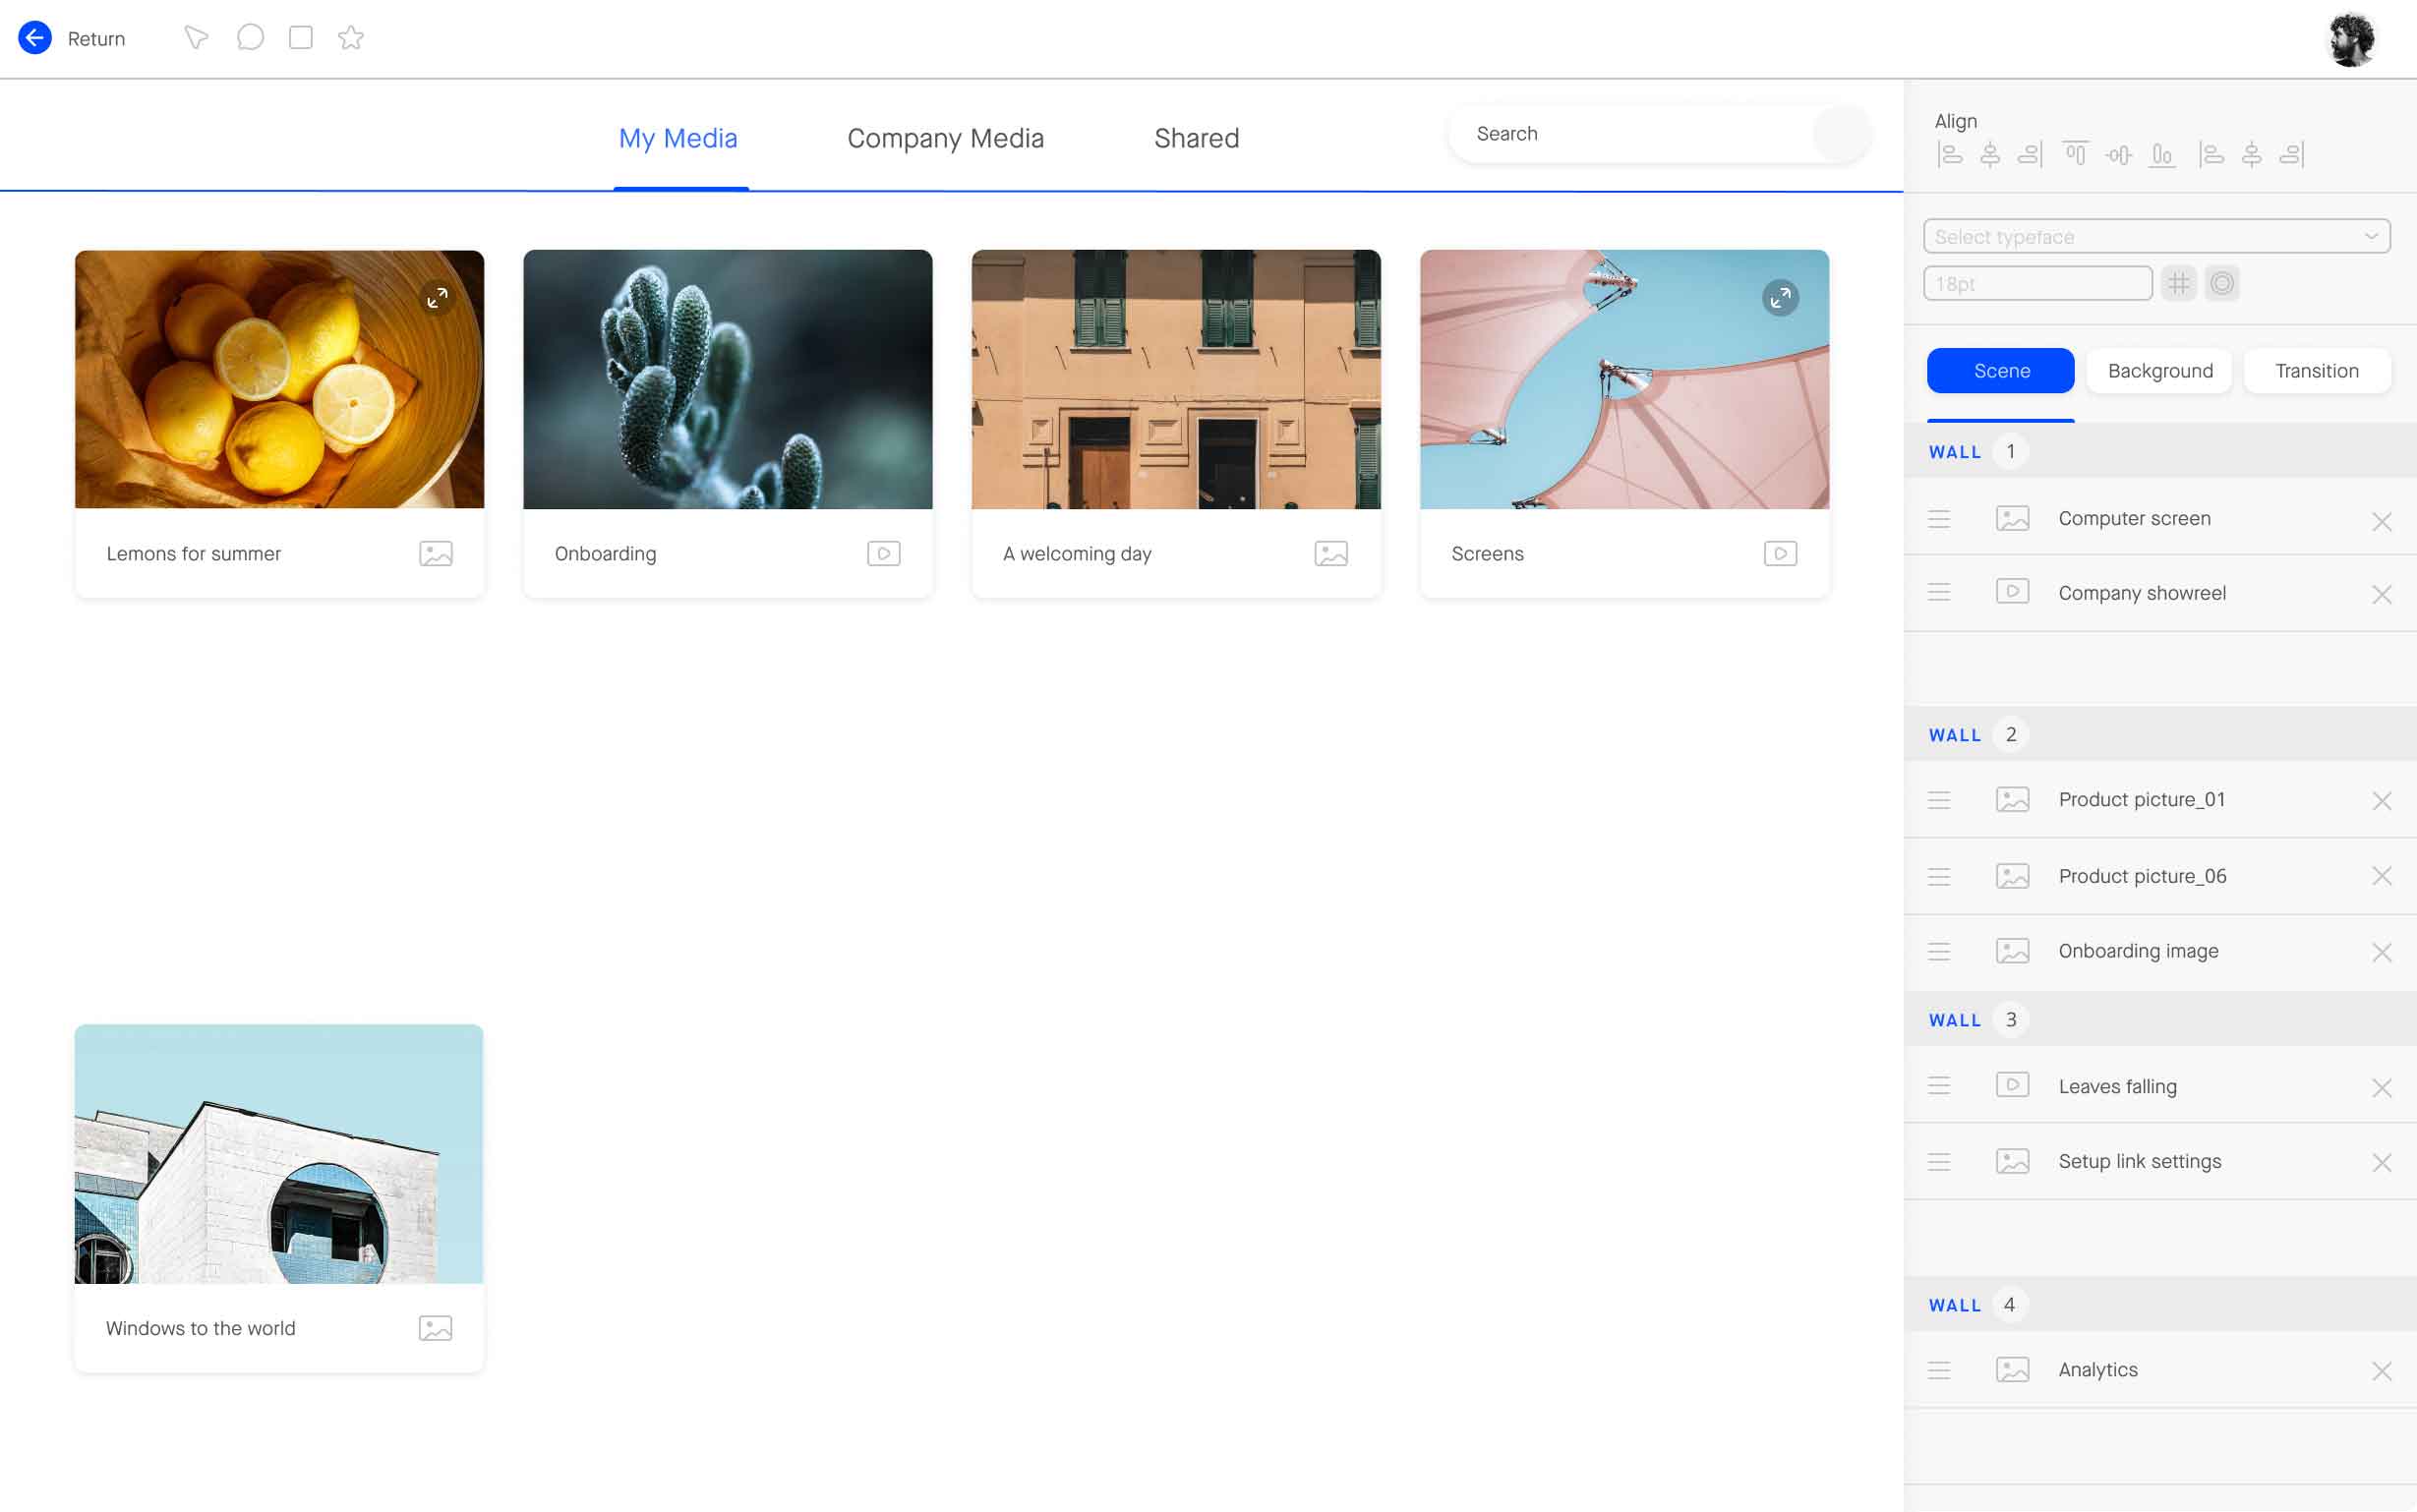
Task: Switch to the My Media tab
Action: click(678, 138)
